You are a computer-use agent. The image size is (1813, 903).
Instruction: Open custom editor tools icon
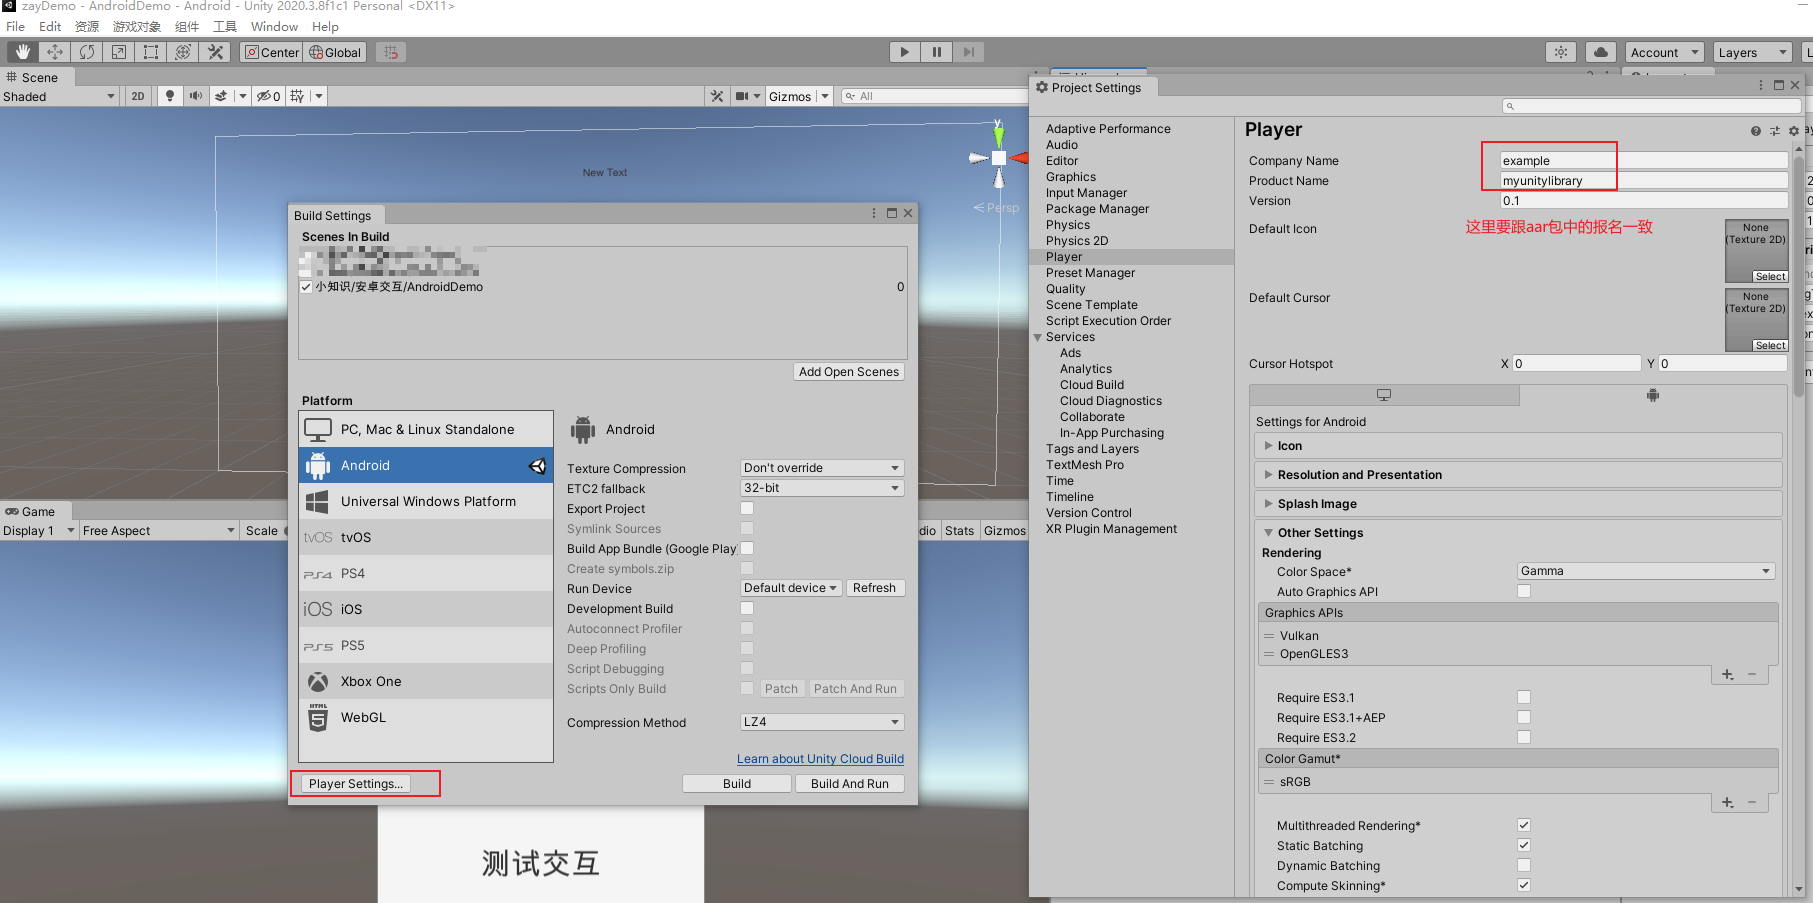click(215, 52)
